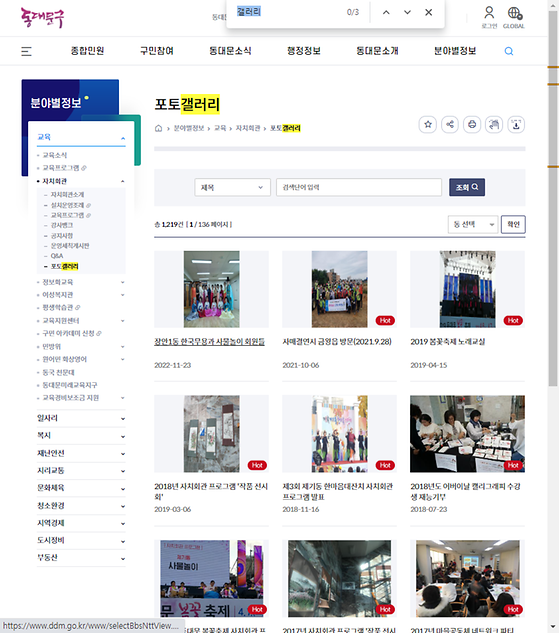The image size is (559, 633).
Task: Select Q&A in sidebar
Action: click(57, 256)
